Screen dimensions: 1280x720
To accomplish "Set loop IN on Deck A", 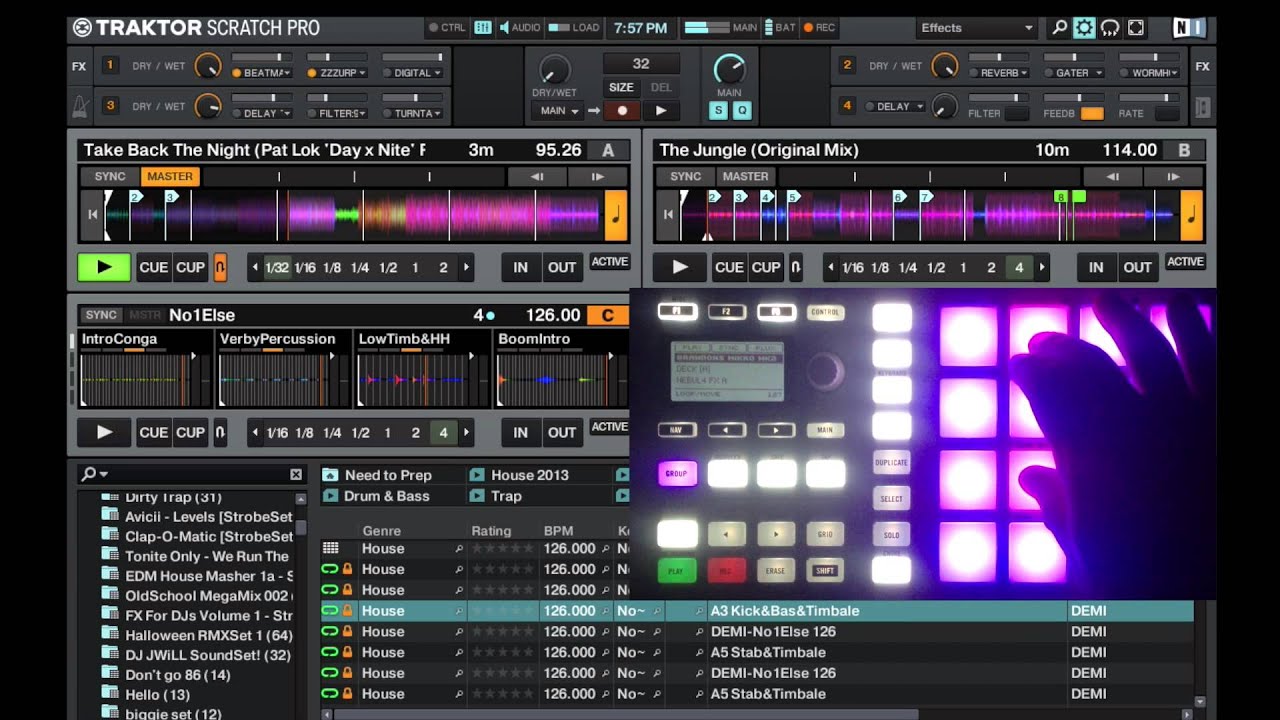I will point(520,267).
